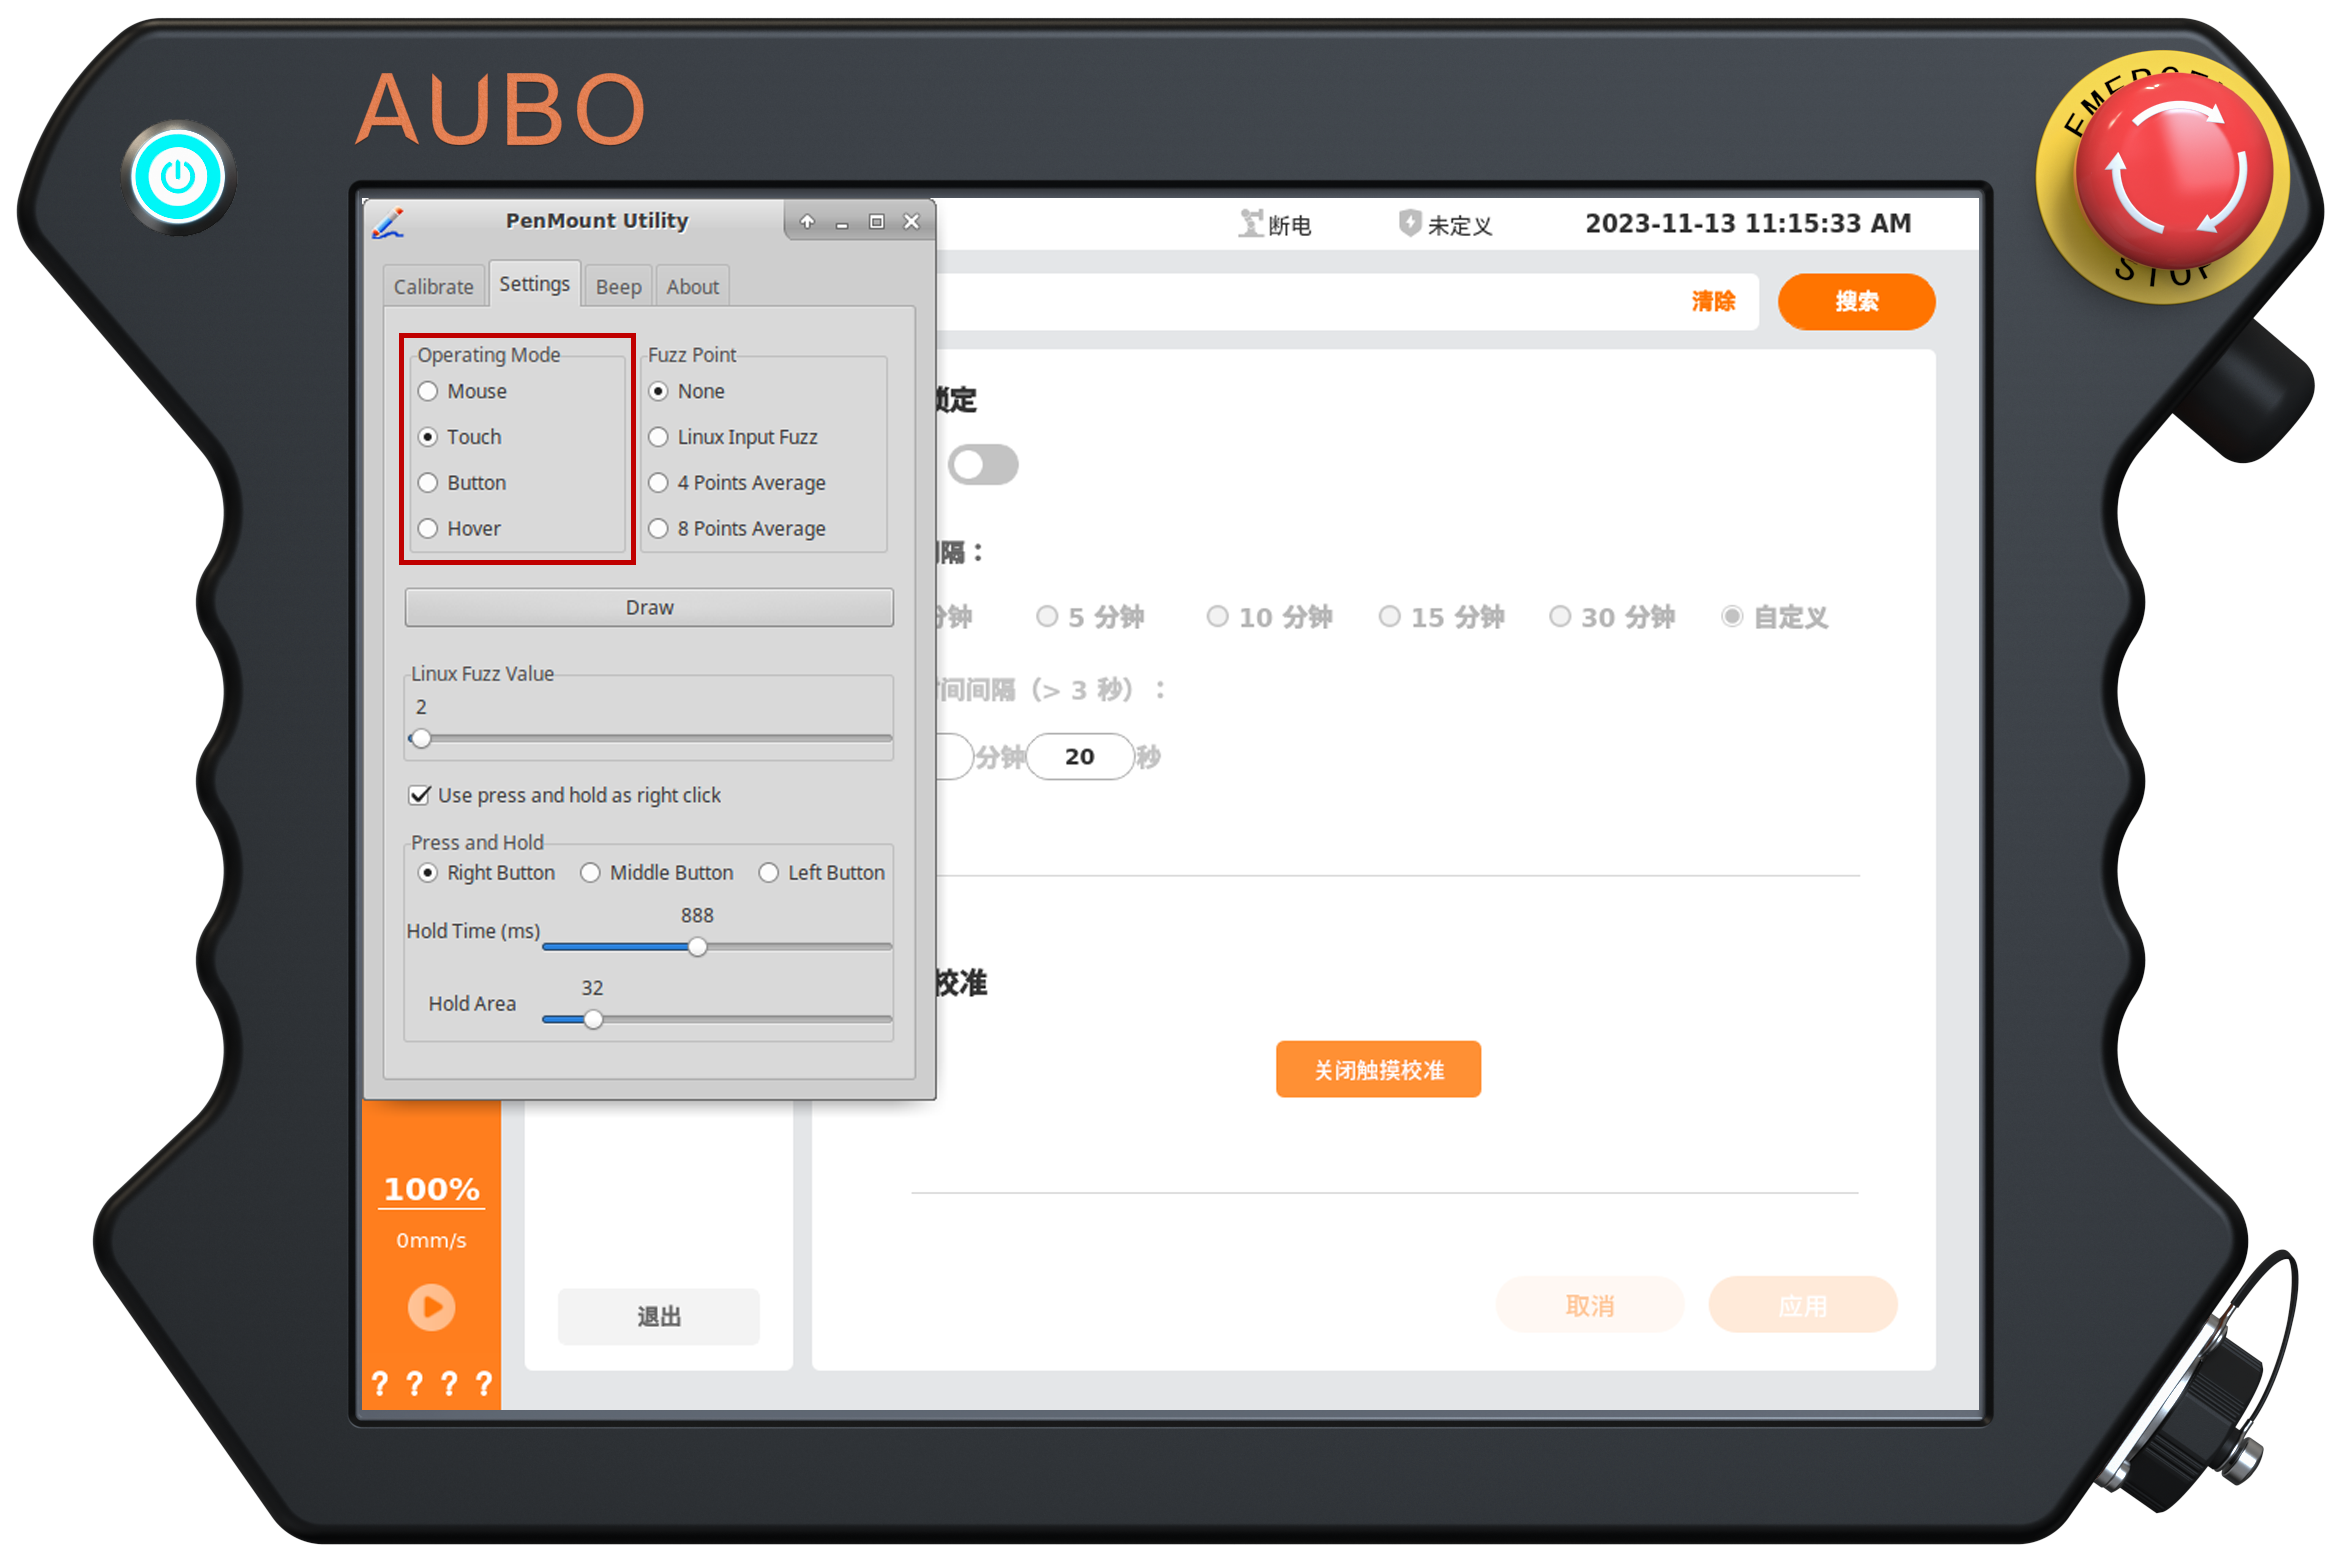Choose Linux Input Fuzz option
This screenshot has height=1566, width=2343.
tap(733, 437)
